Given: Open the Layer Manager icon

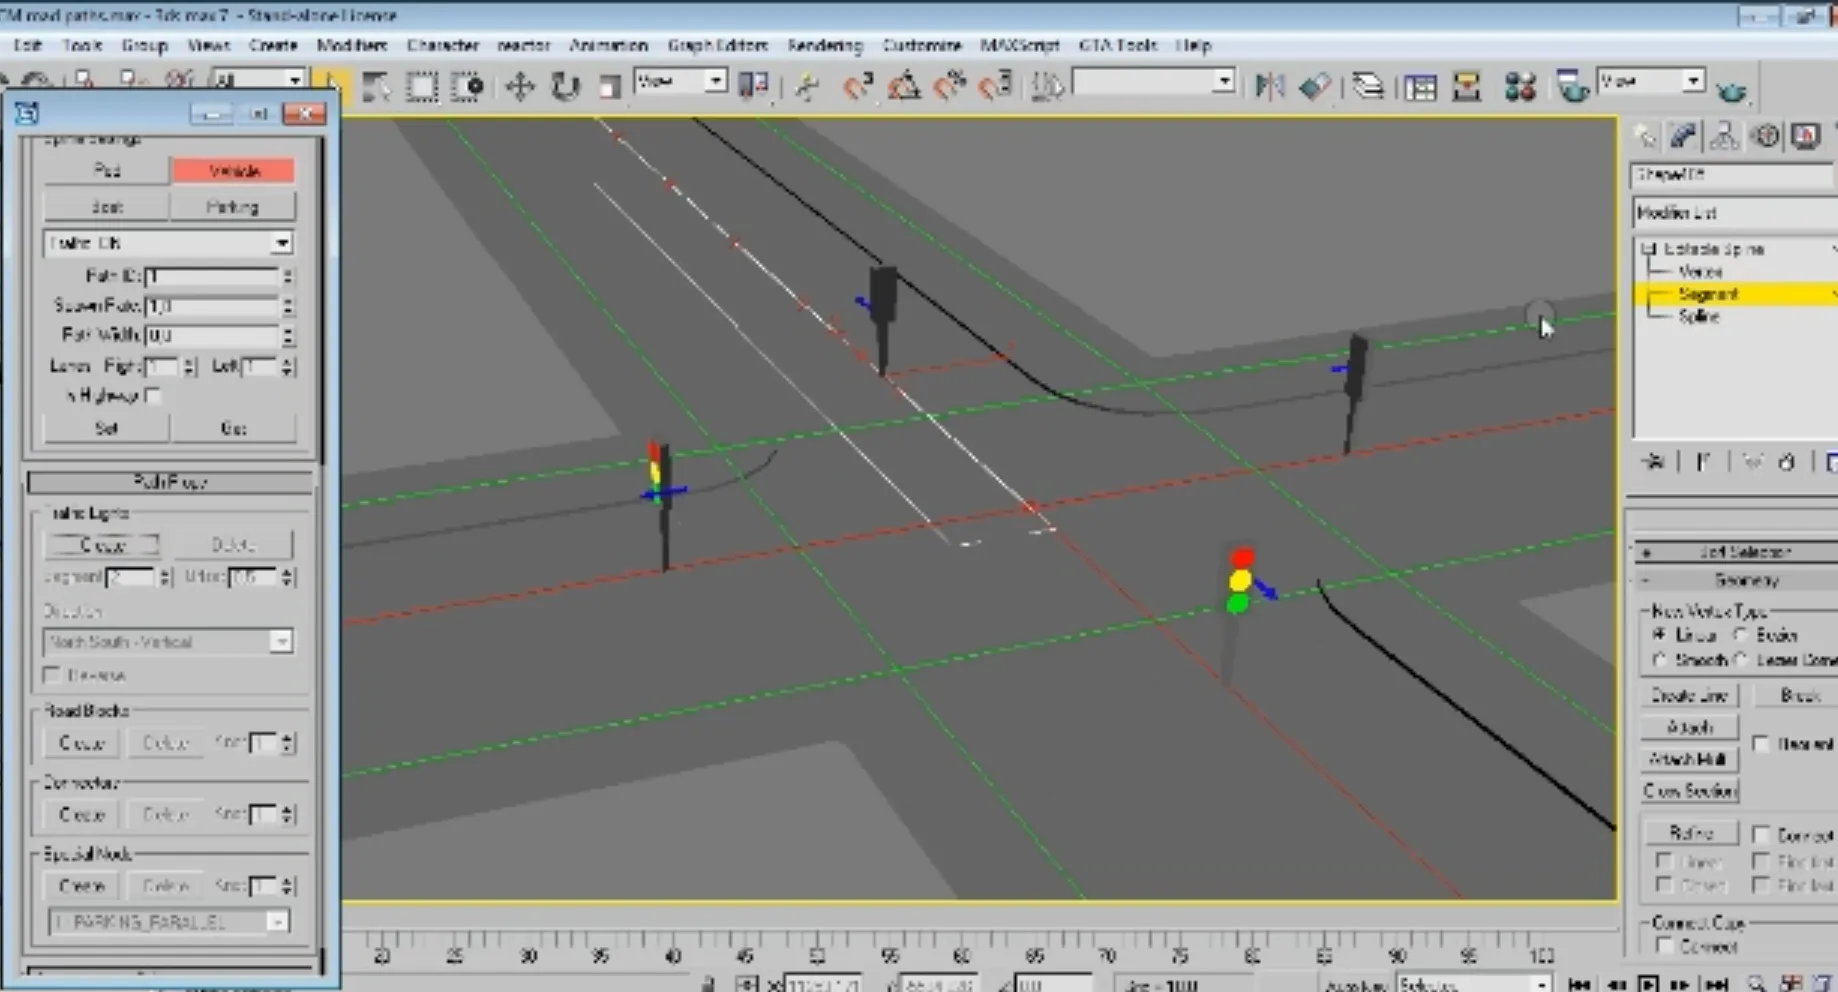Looking at the screenshot, I should click(x=1367, y=87).
